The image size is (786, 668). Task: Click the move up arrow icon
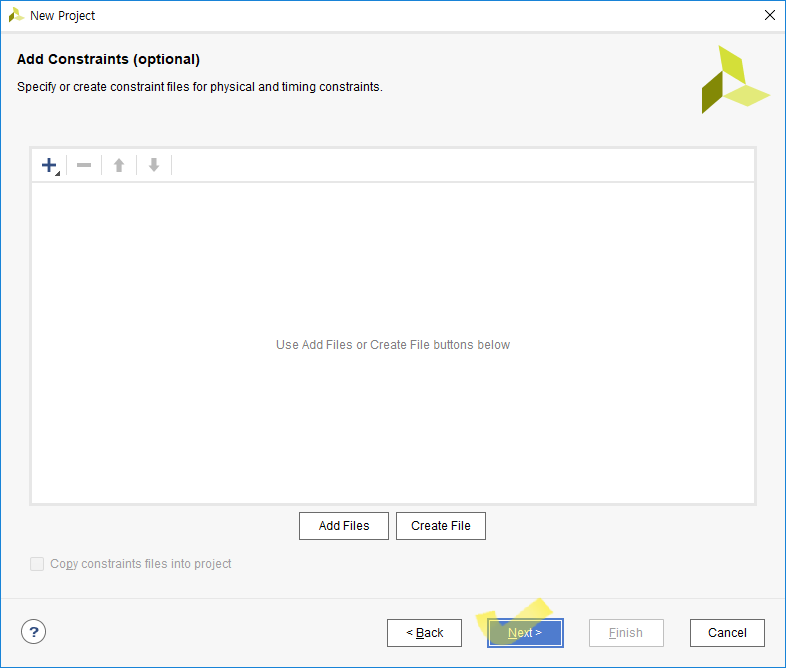(x=119, y=165)
